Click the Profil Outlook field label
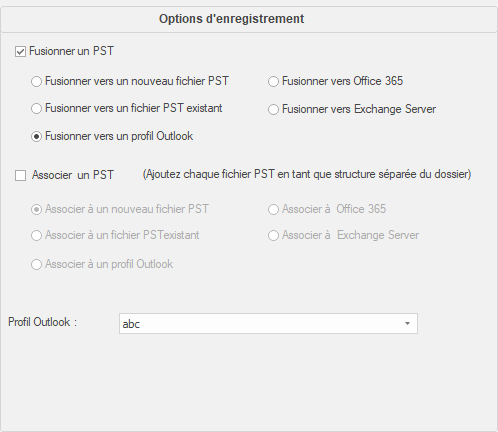The image size is (498, 432). click(43, 322)
